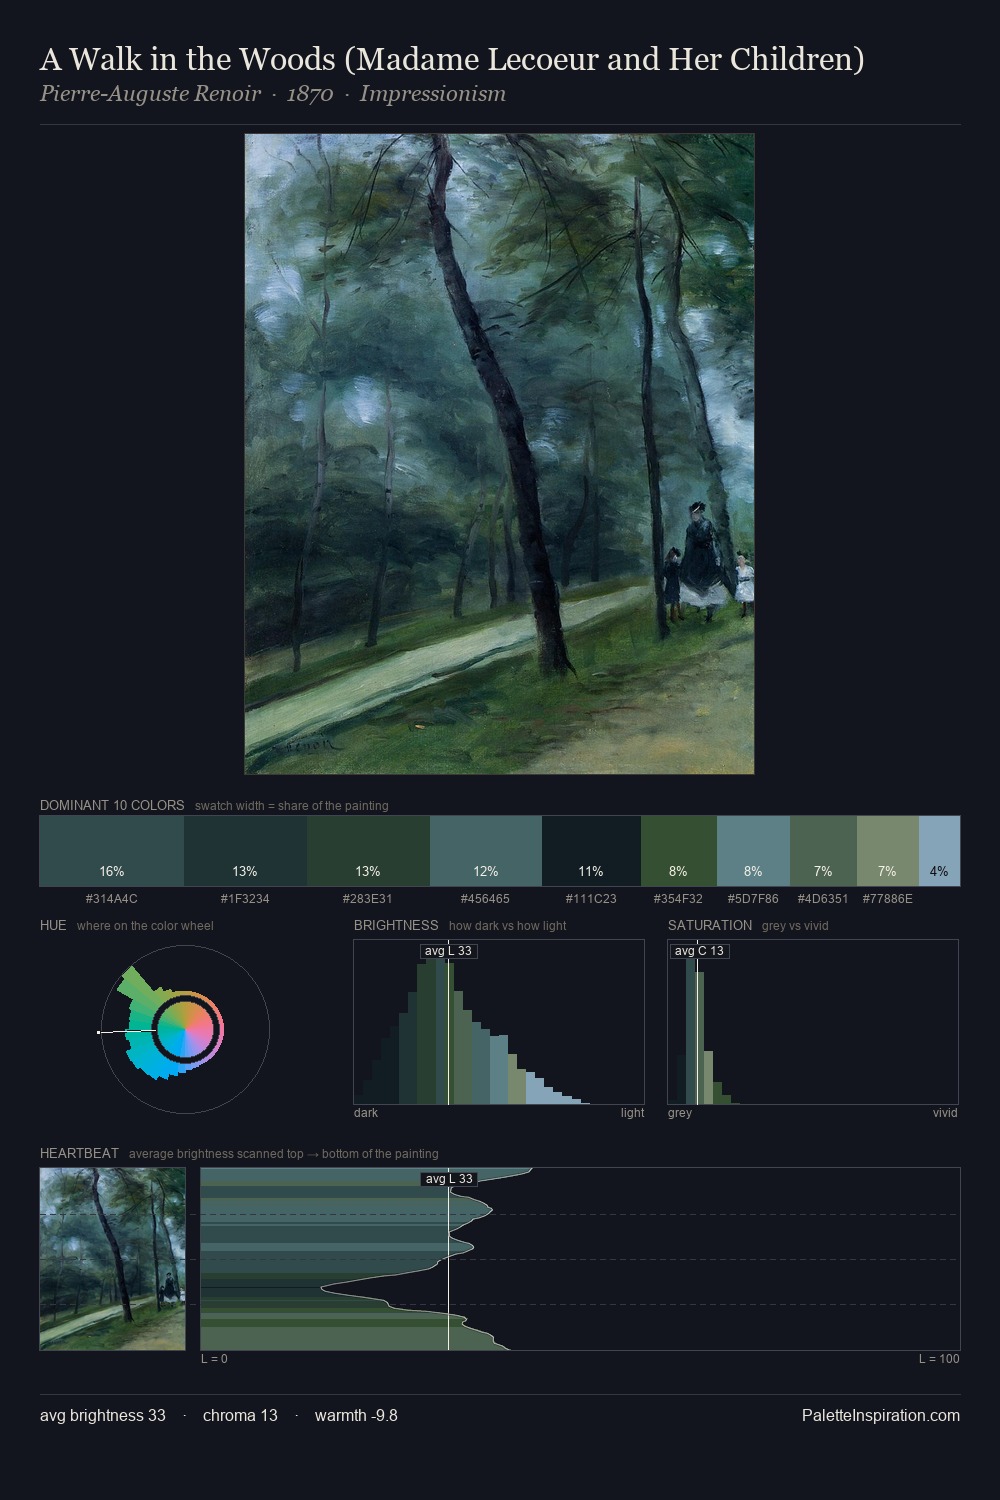Click the saturation histogram chart
This screenshot has width=1000, height=1500.
point(813,1022)
